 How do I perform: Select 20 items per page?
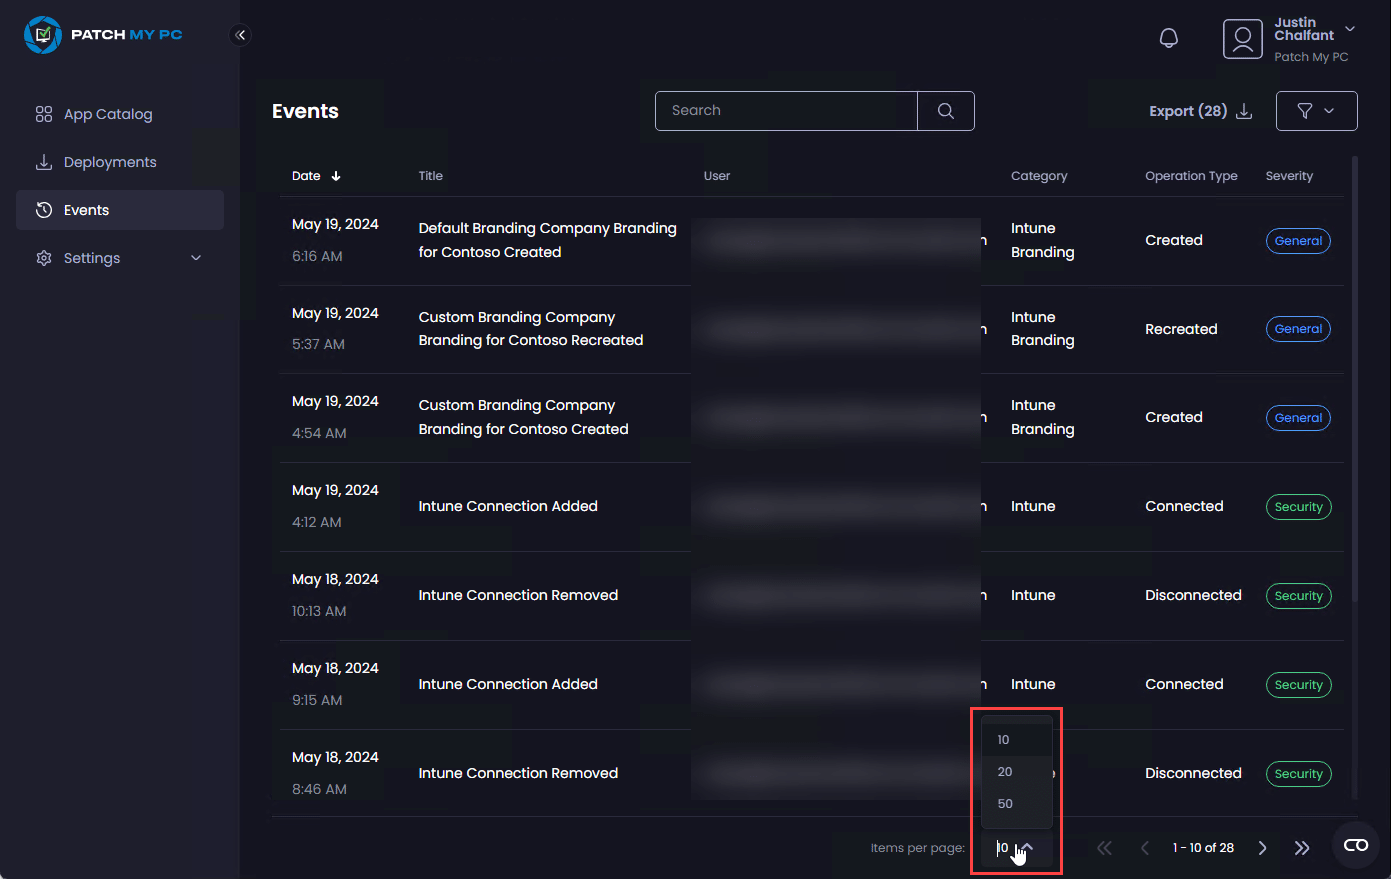(1005, 772)
